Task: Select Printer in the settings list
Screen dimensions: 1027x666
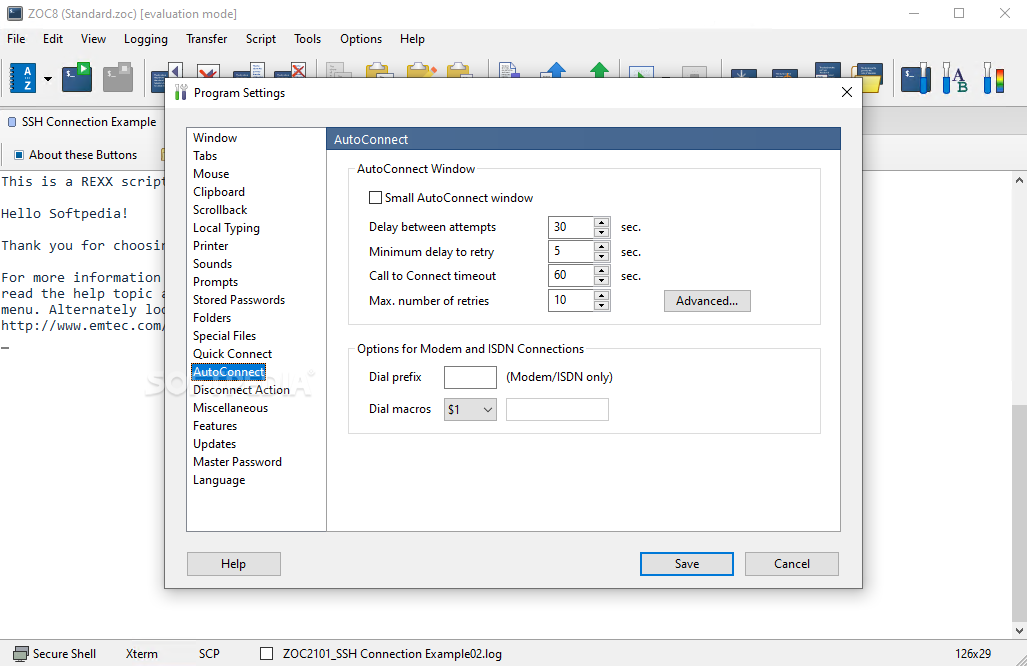Action: click(210, 246)
